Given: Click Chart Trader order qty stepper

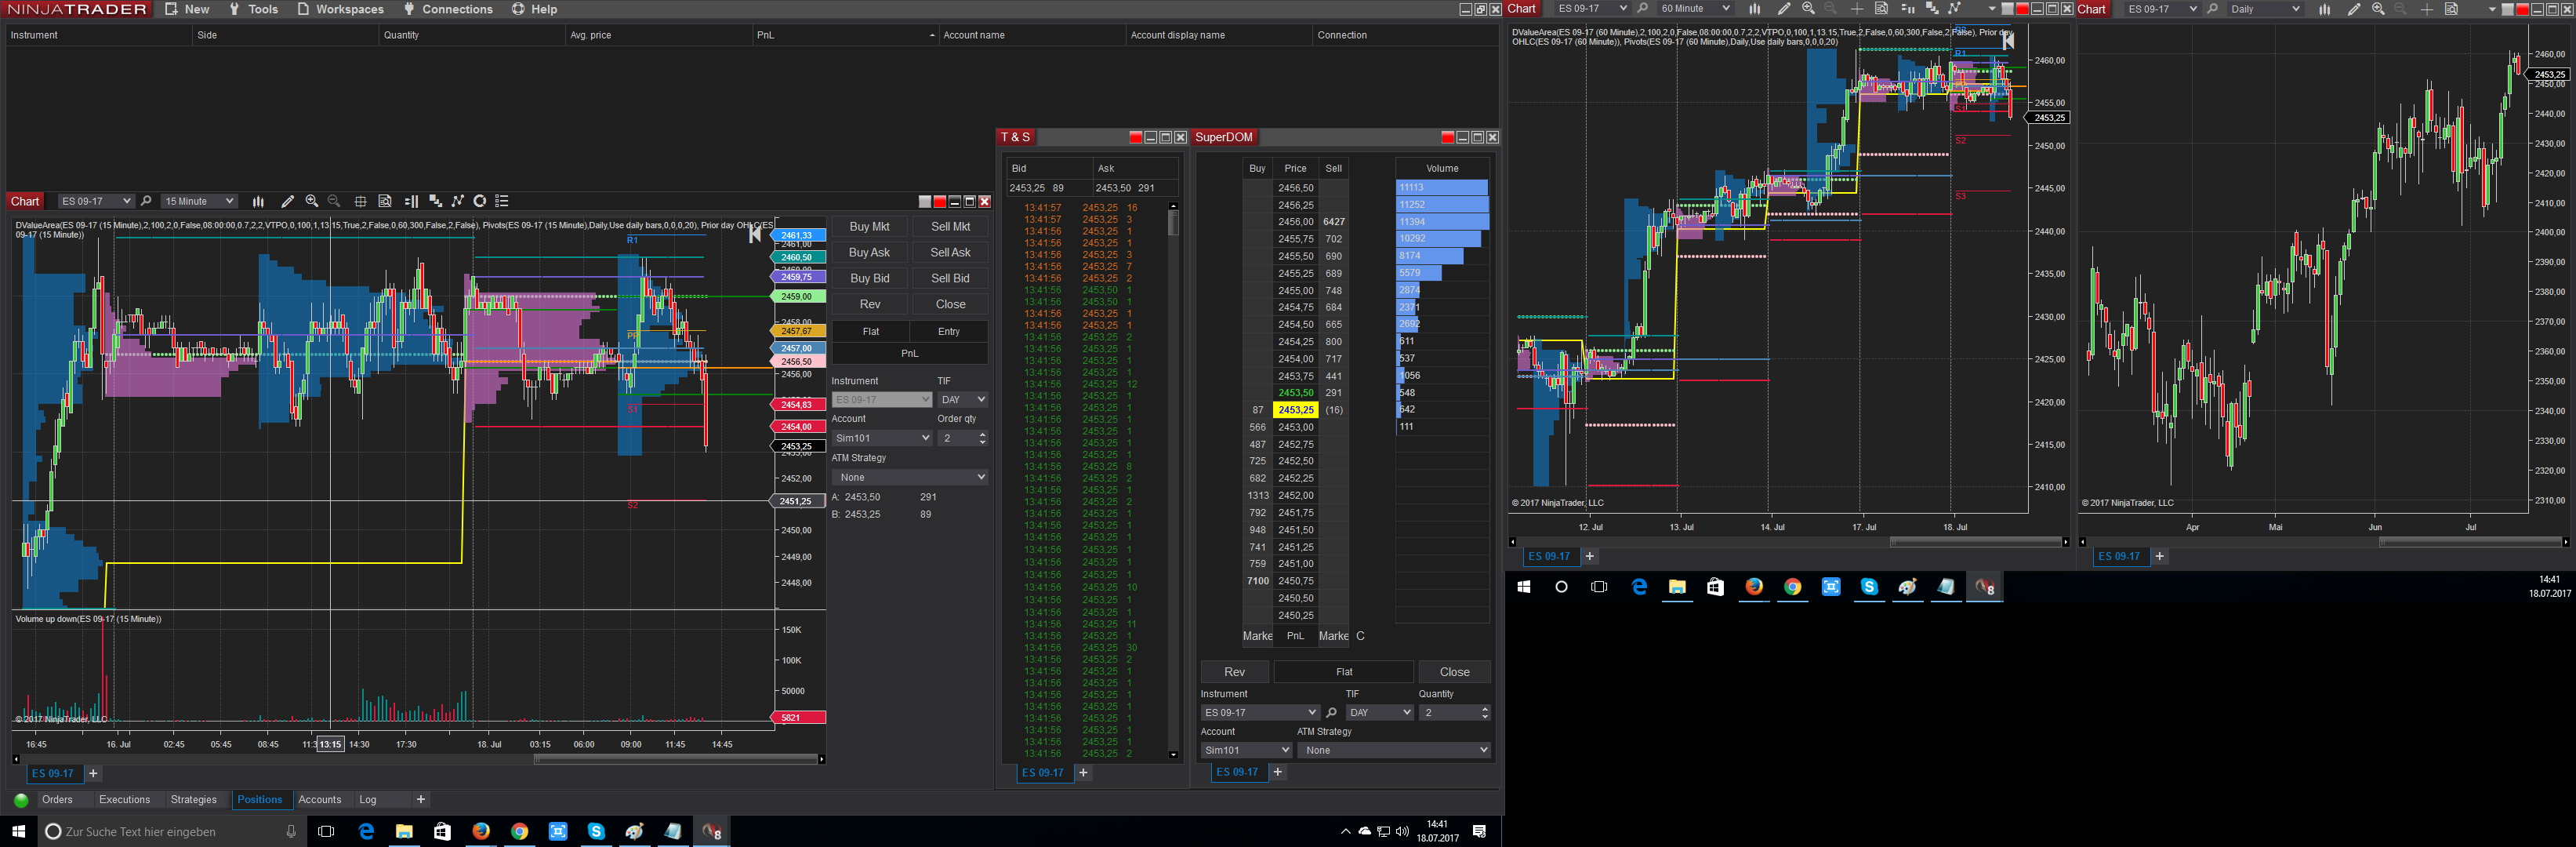Looking at the screenshot, I should tap(983, 438).
